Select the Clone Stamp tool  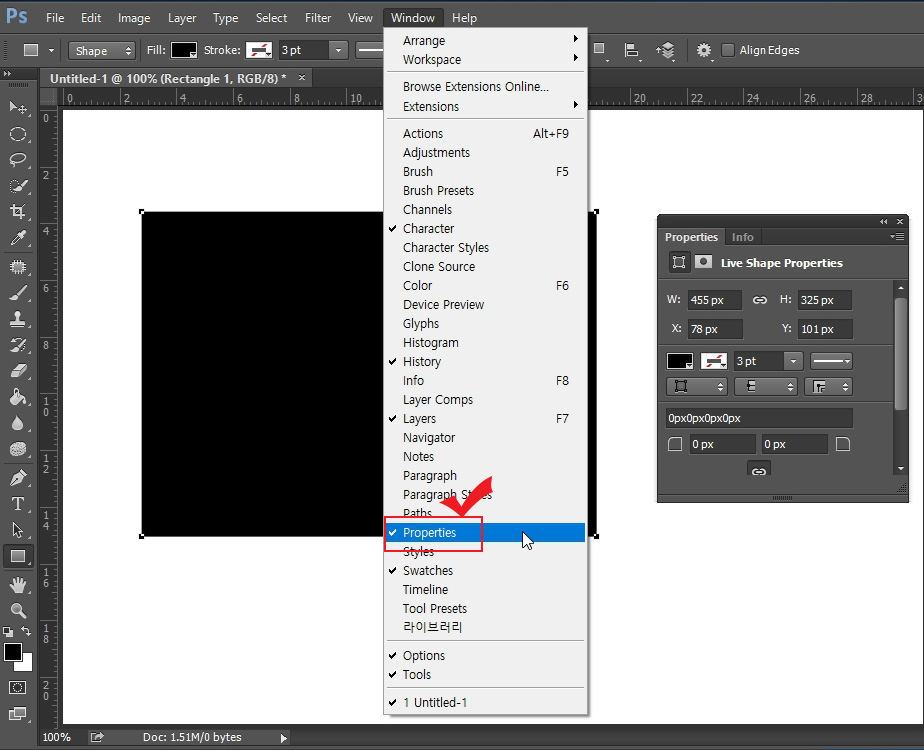(18, 319)
